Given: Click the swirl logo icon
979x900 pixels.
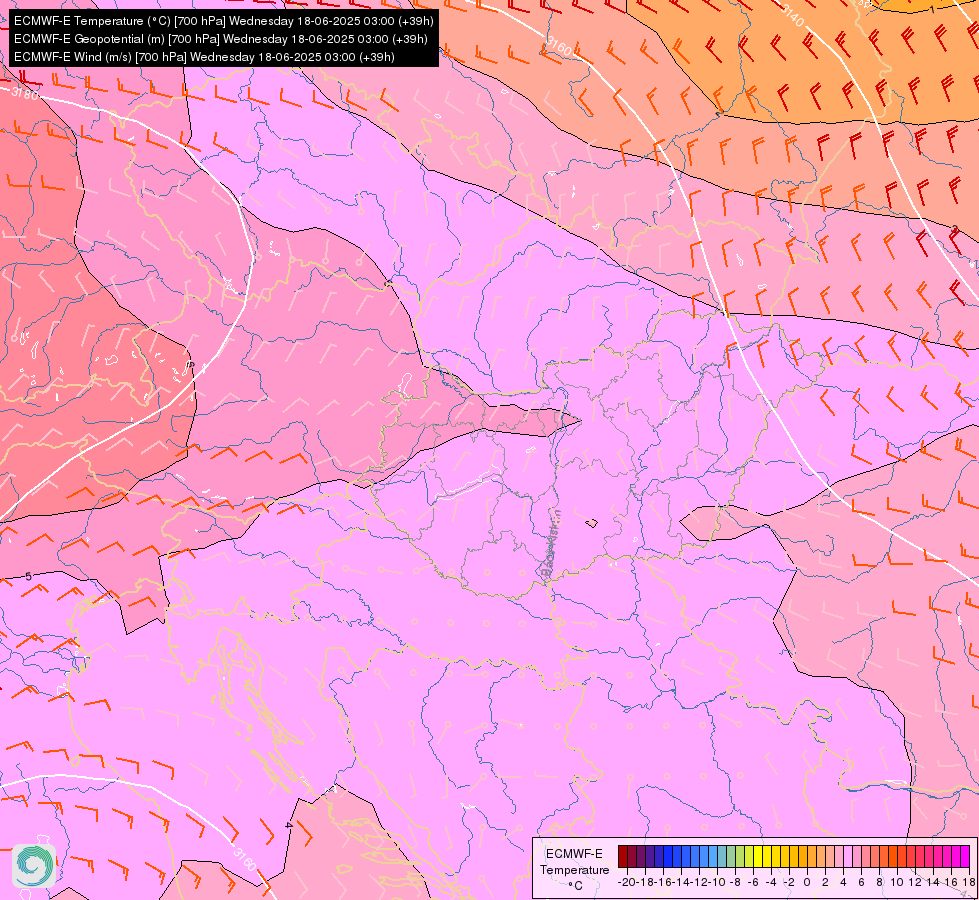Looking at the screenshot, I should pyautogui.click(x=34, y=866).
